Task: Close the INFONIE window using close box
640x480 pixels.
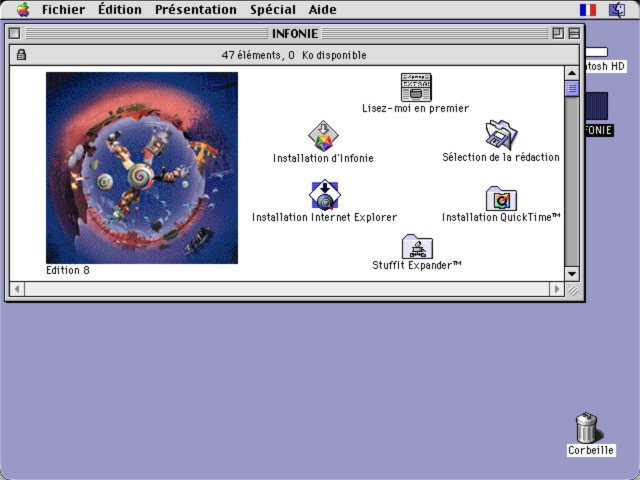Action: (14, 33)
